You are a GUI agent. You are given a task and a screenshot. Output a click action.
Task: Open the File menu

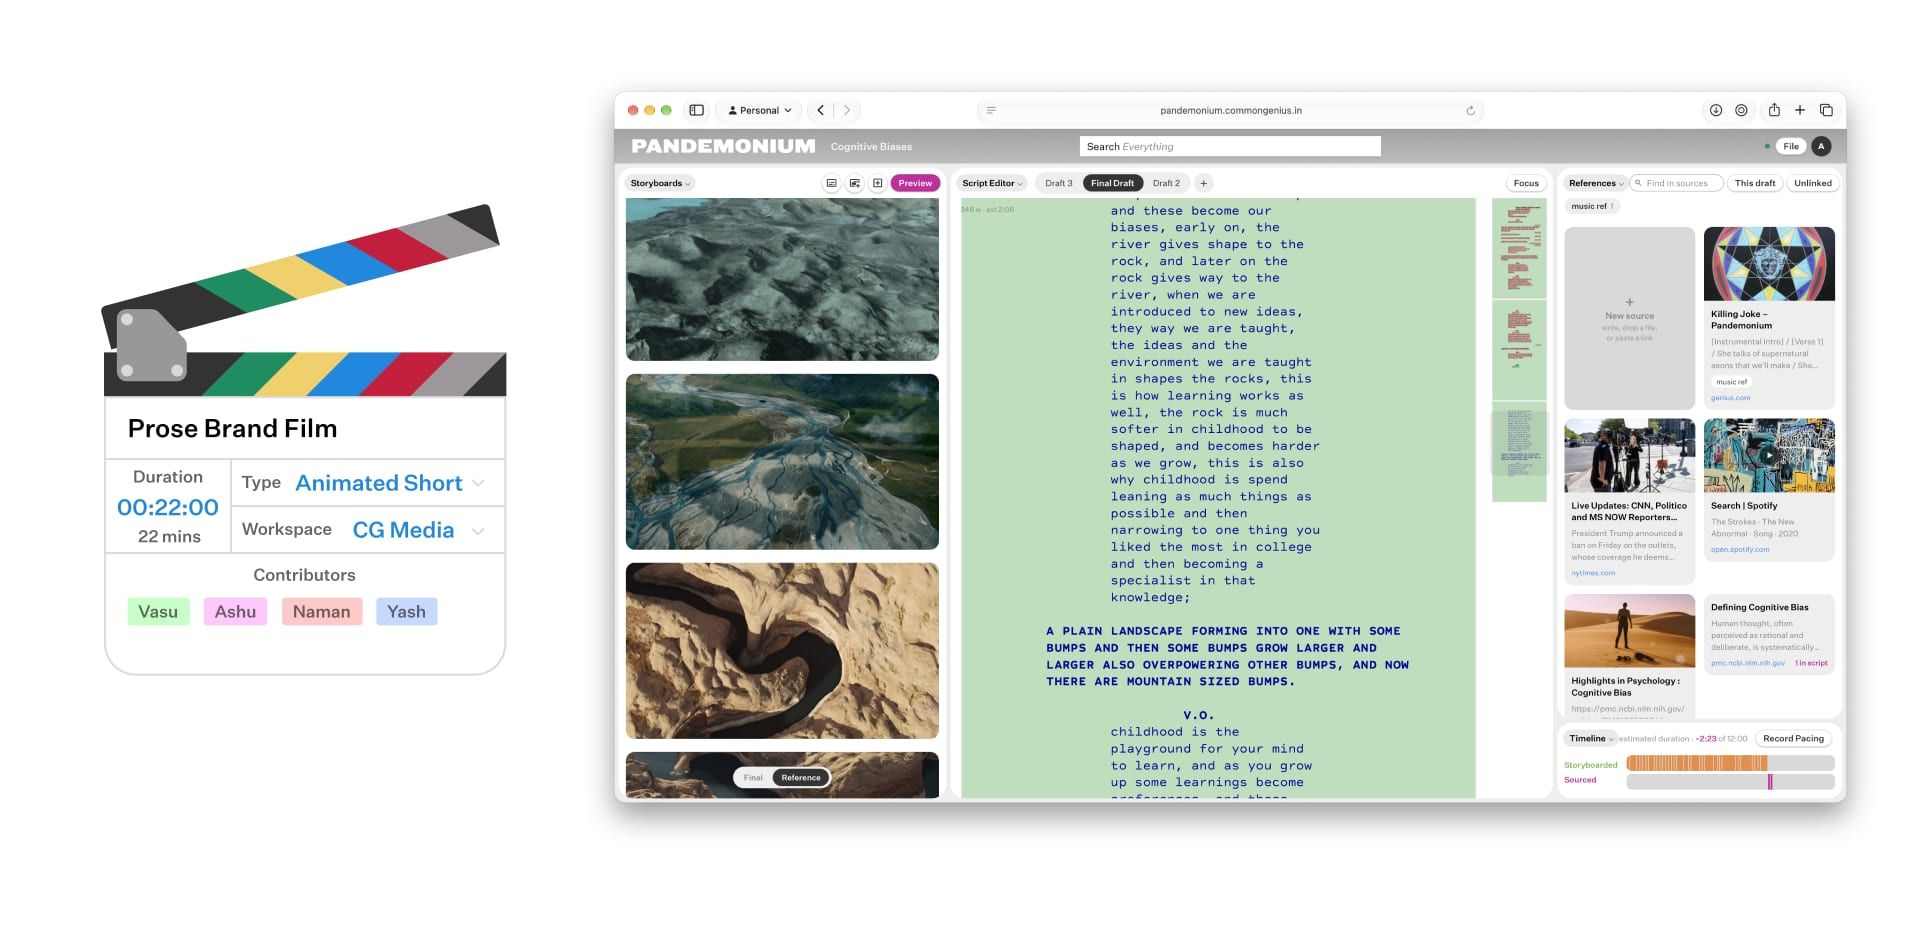point(1791,146)
